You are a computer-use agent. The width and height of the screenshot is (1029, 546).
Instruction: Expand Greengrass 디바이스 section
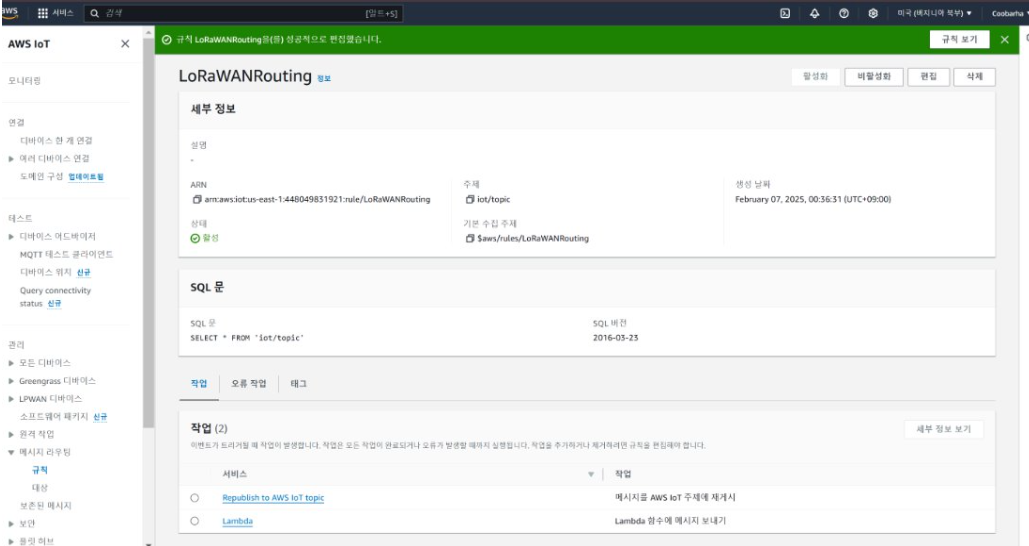[x=11, y=381]
